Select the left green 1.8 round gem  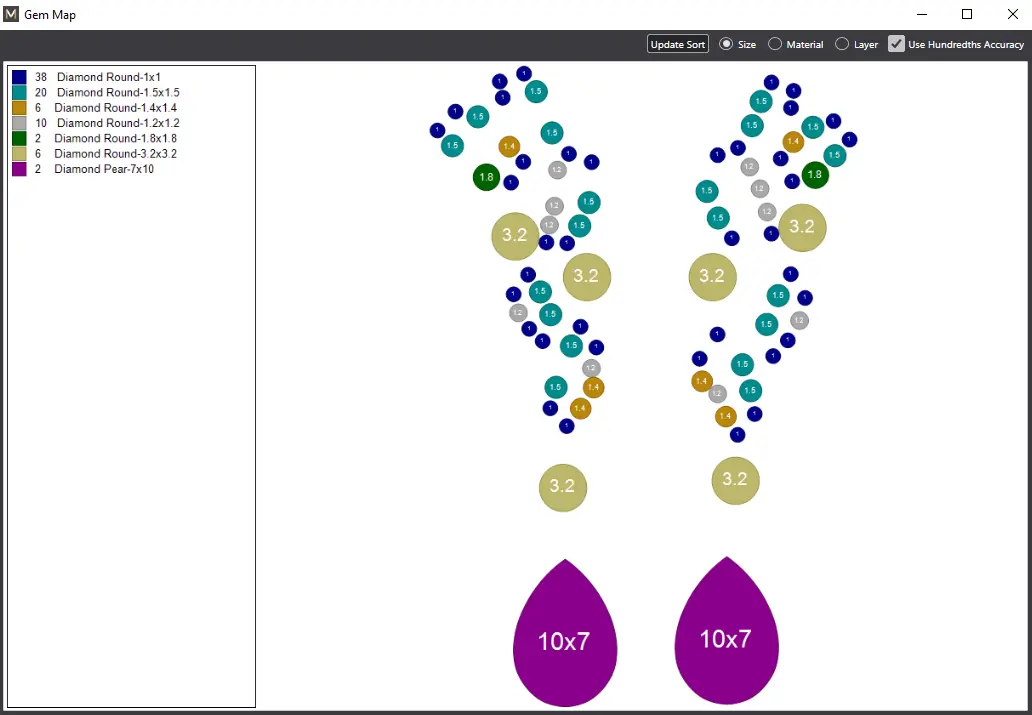pos(486,177)
